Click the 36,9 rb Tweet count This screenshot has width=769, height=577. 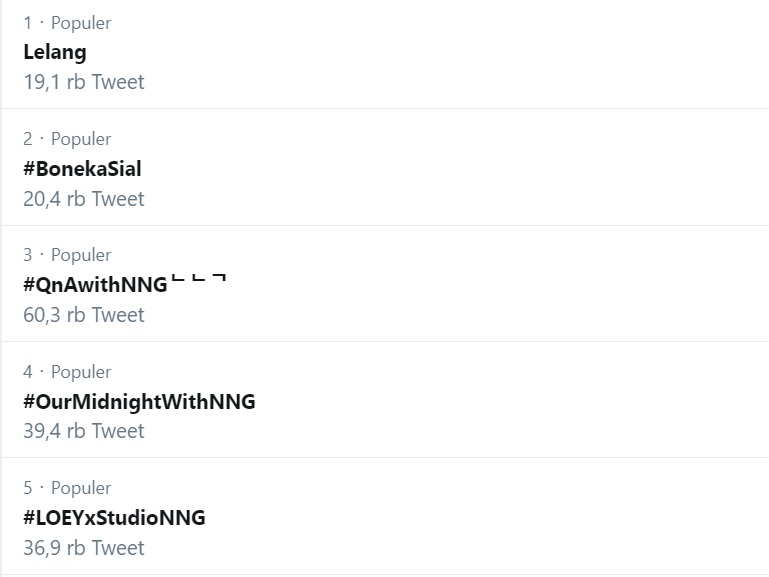coord(84,548)
